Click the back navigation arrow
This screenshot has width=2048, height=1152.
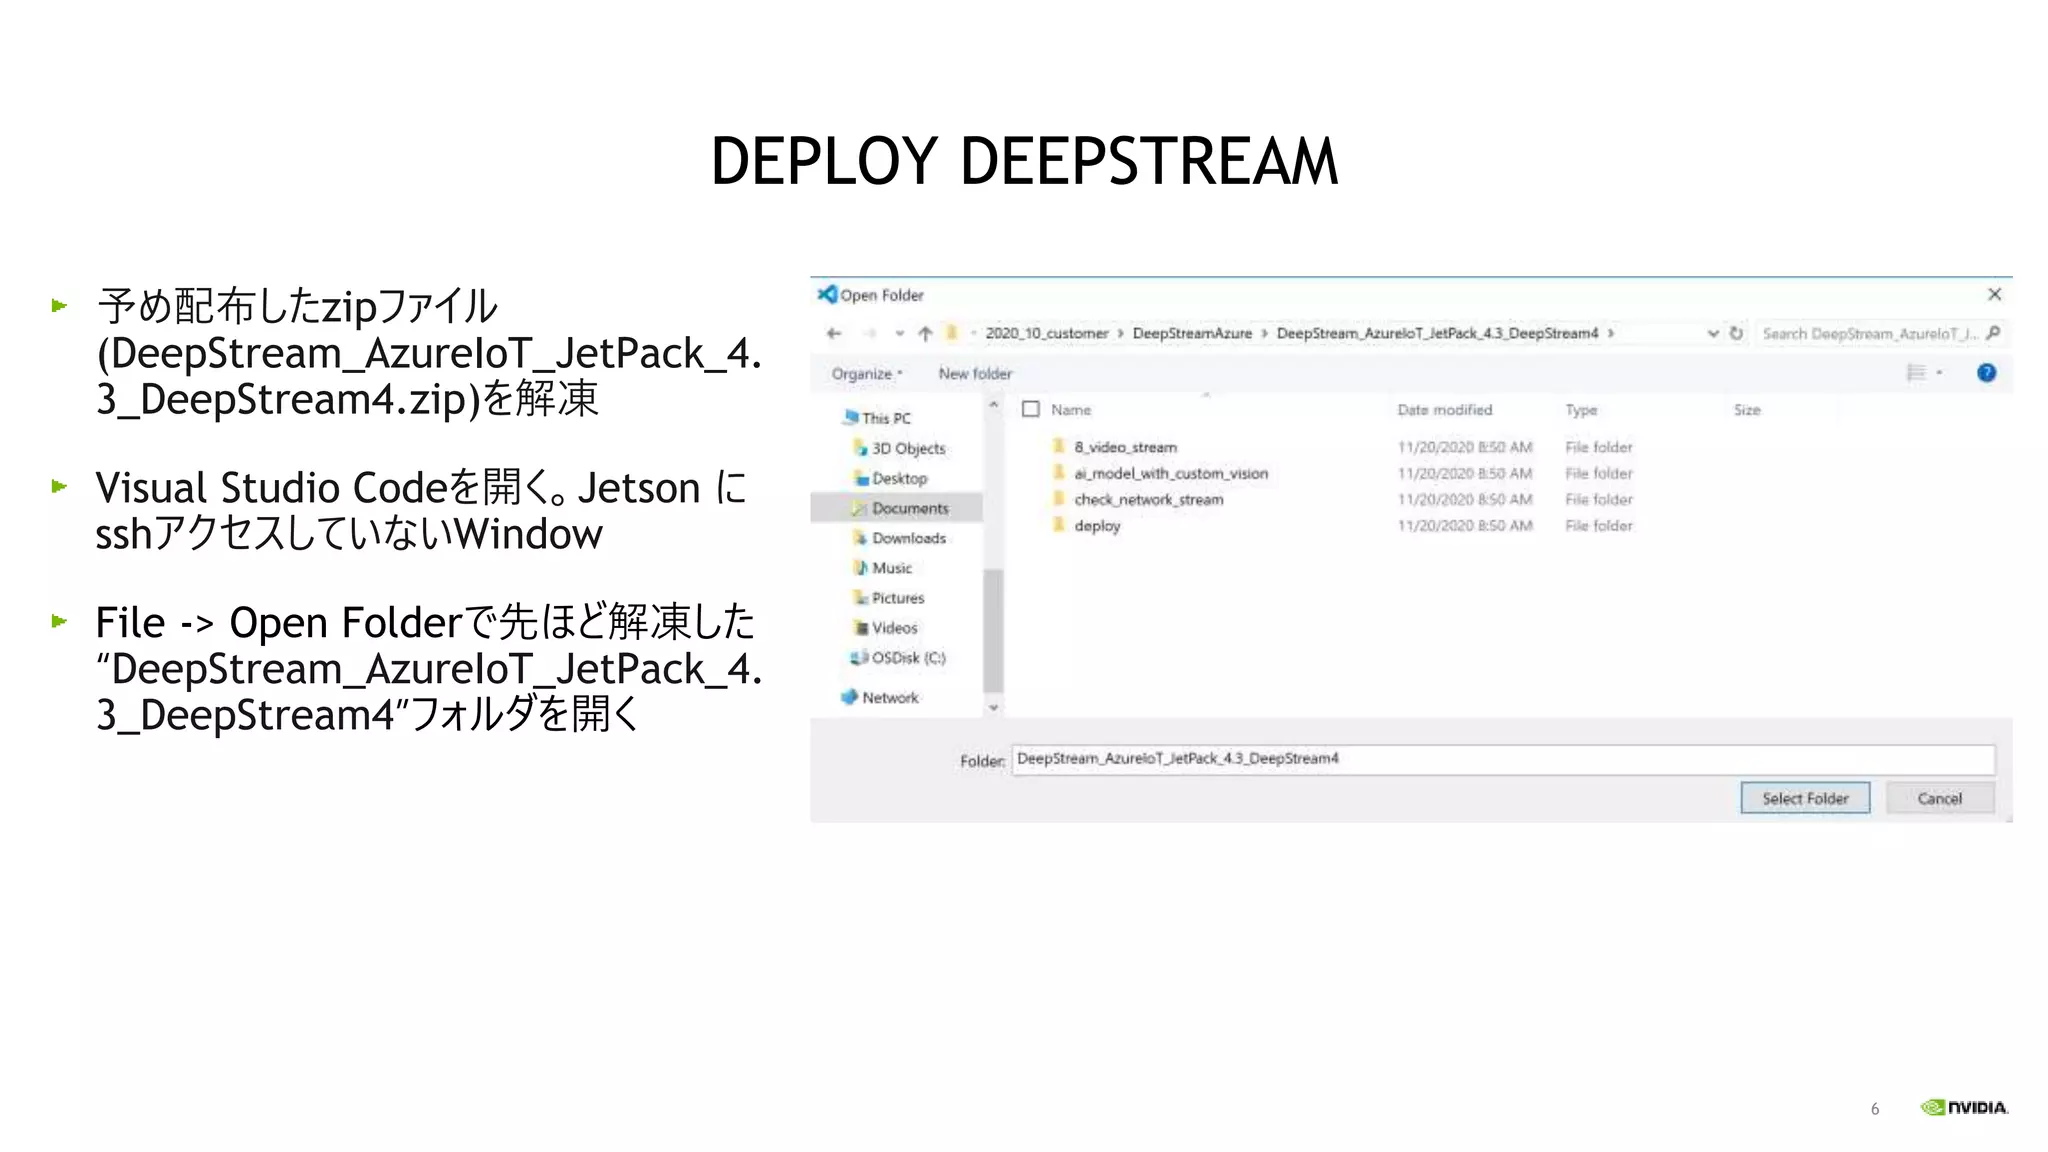834,333
